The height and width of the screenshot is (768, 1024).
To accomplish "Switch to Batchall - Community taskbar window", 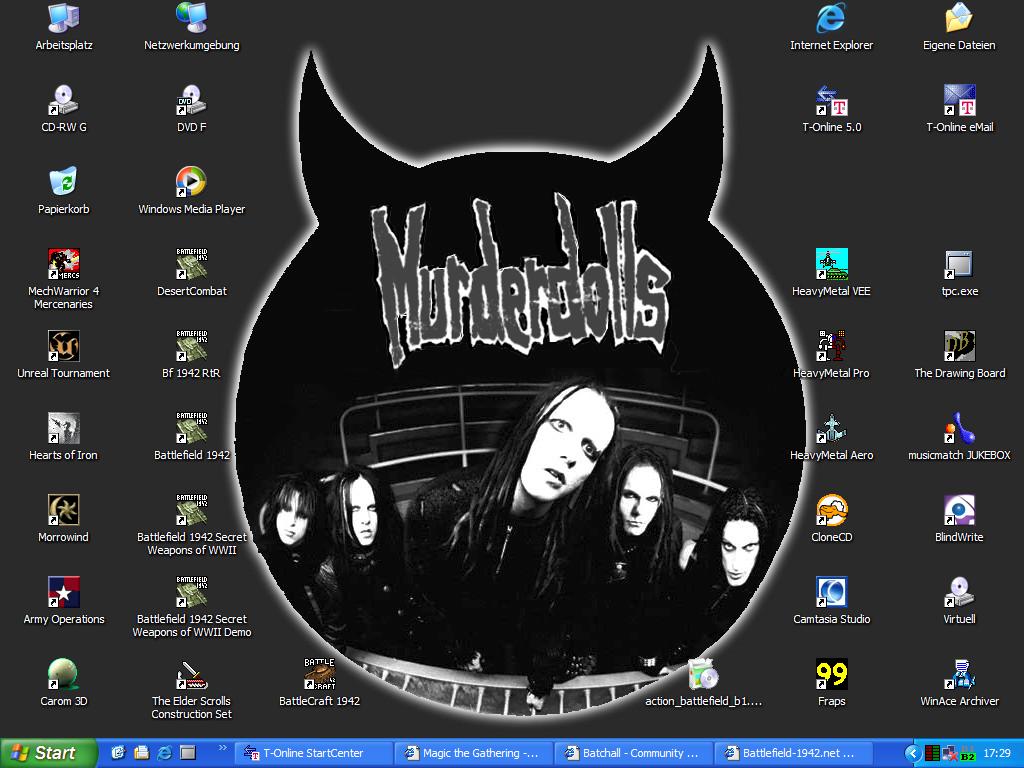I will click(633, 753).
